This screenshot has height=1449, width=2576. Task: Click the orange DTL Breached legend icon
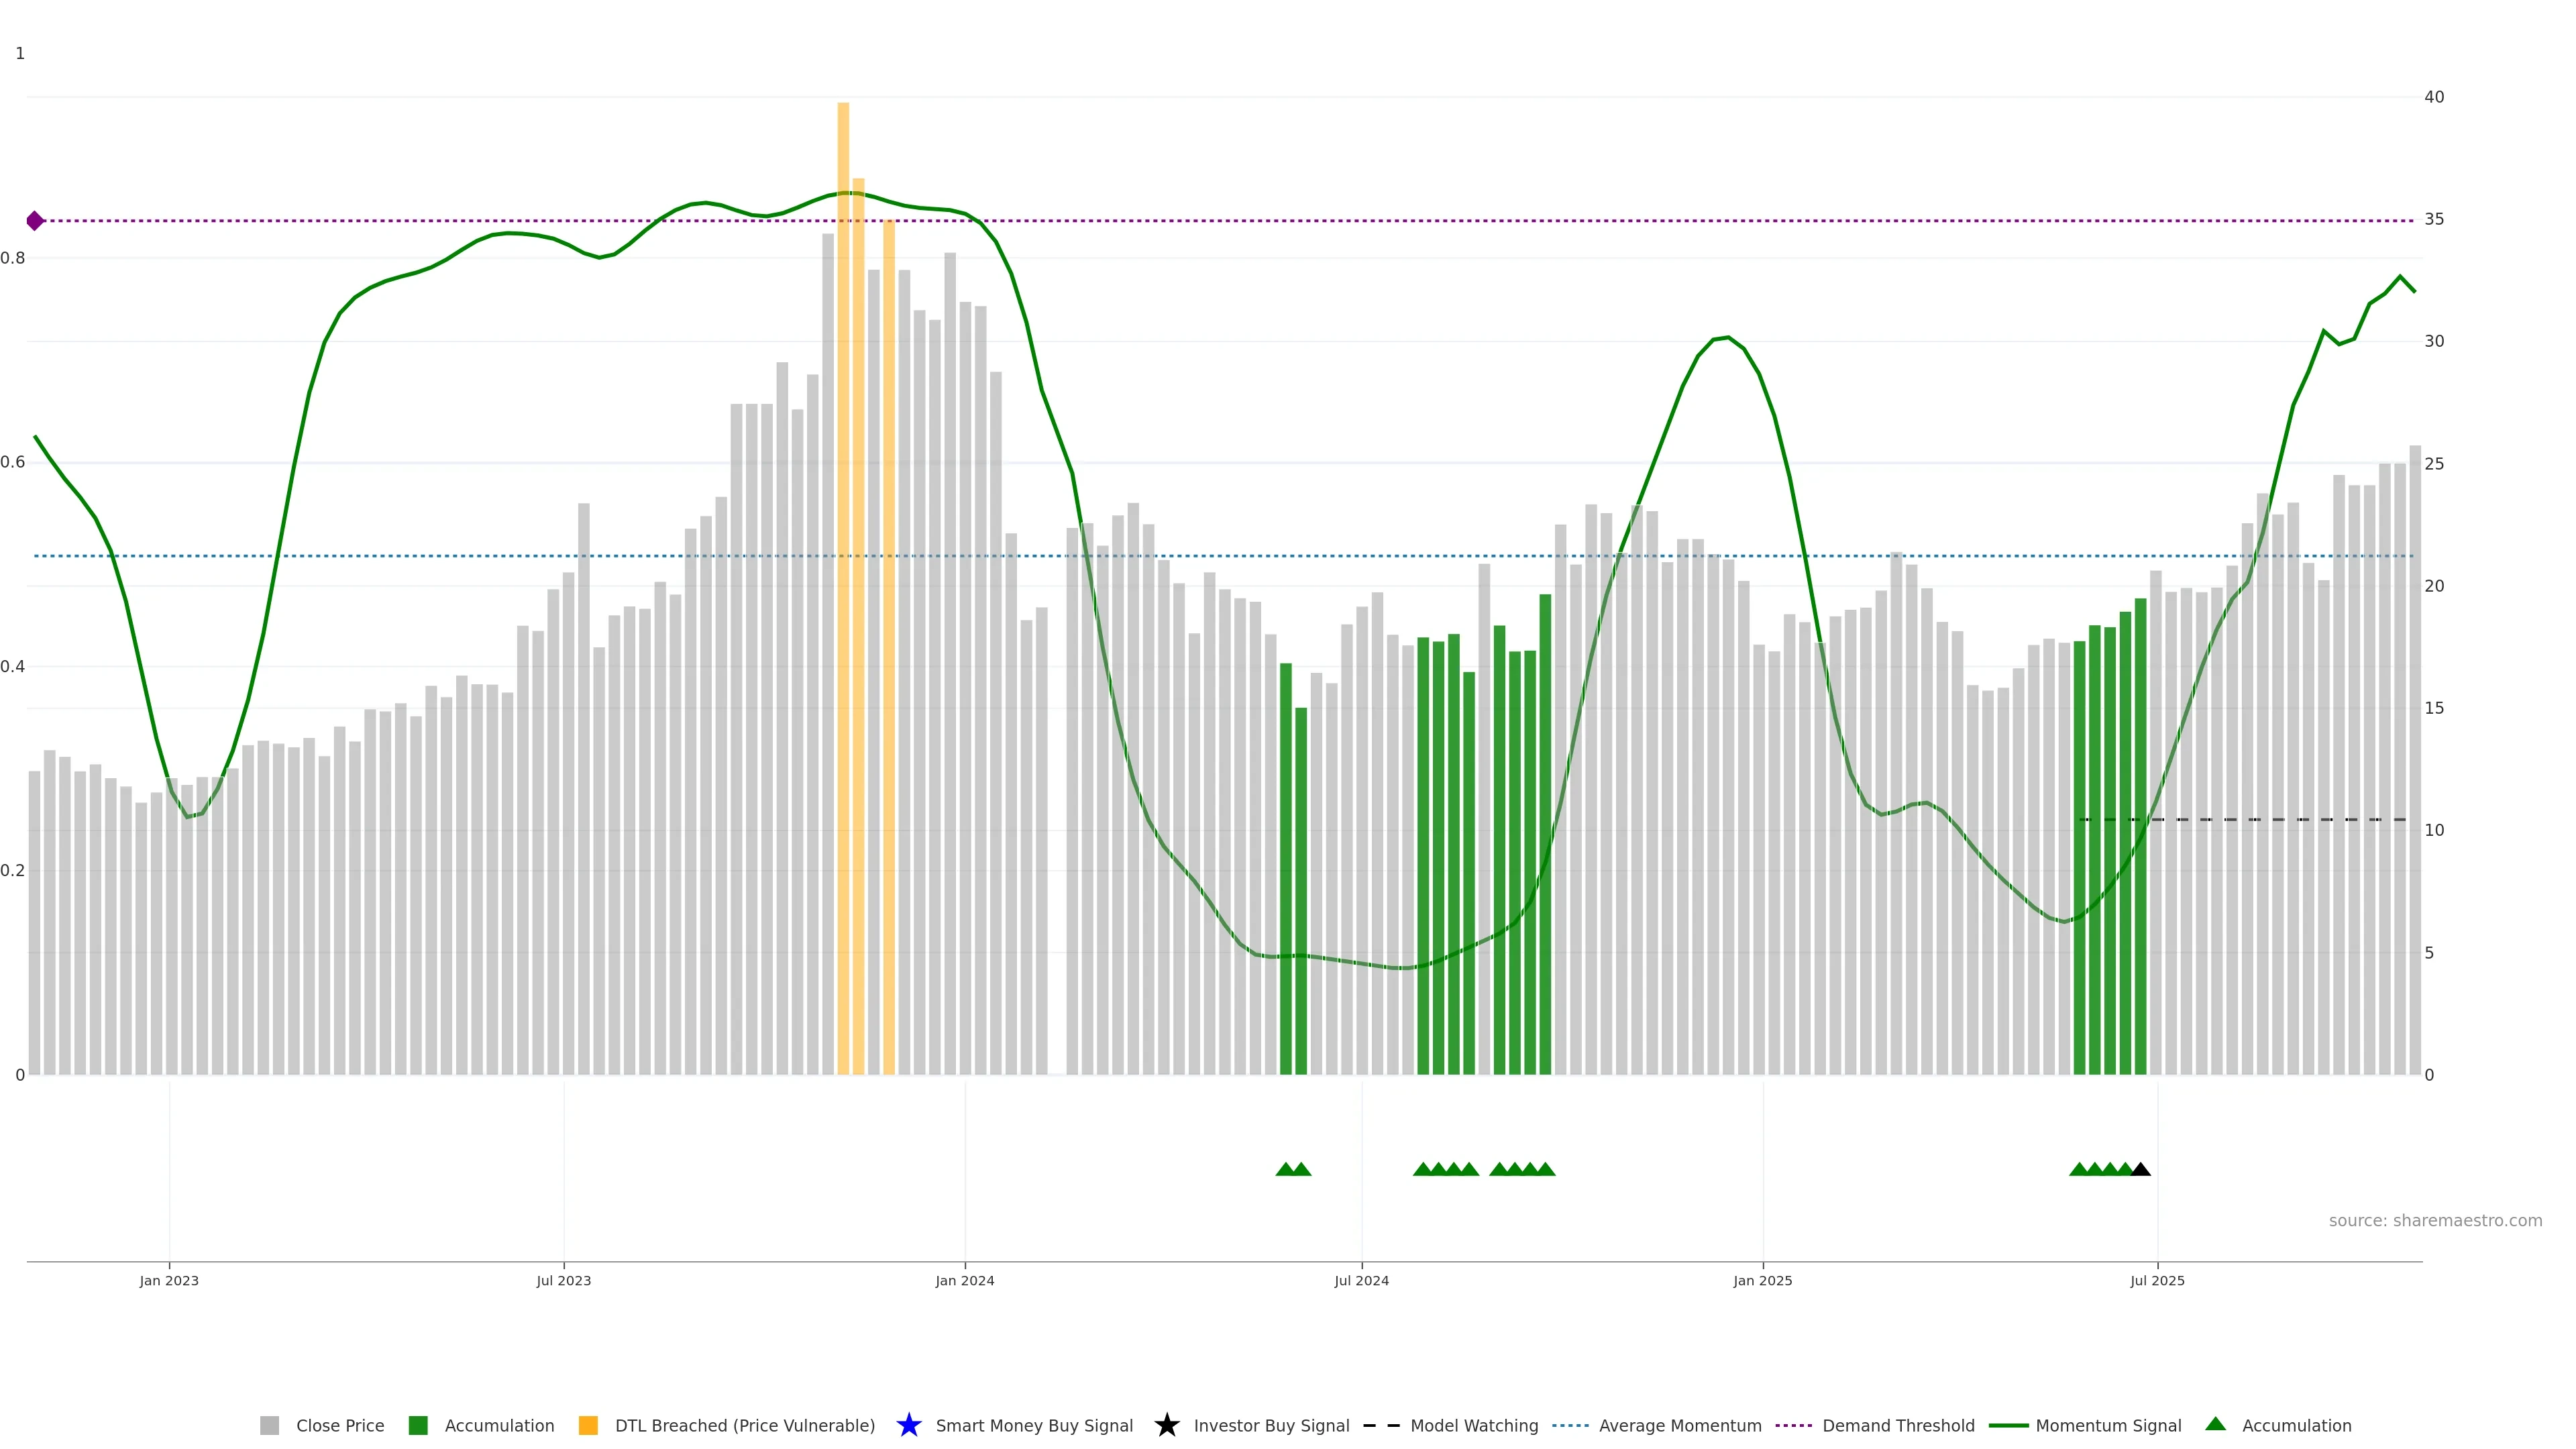click(x=588, y=1425)
